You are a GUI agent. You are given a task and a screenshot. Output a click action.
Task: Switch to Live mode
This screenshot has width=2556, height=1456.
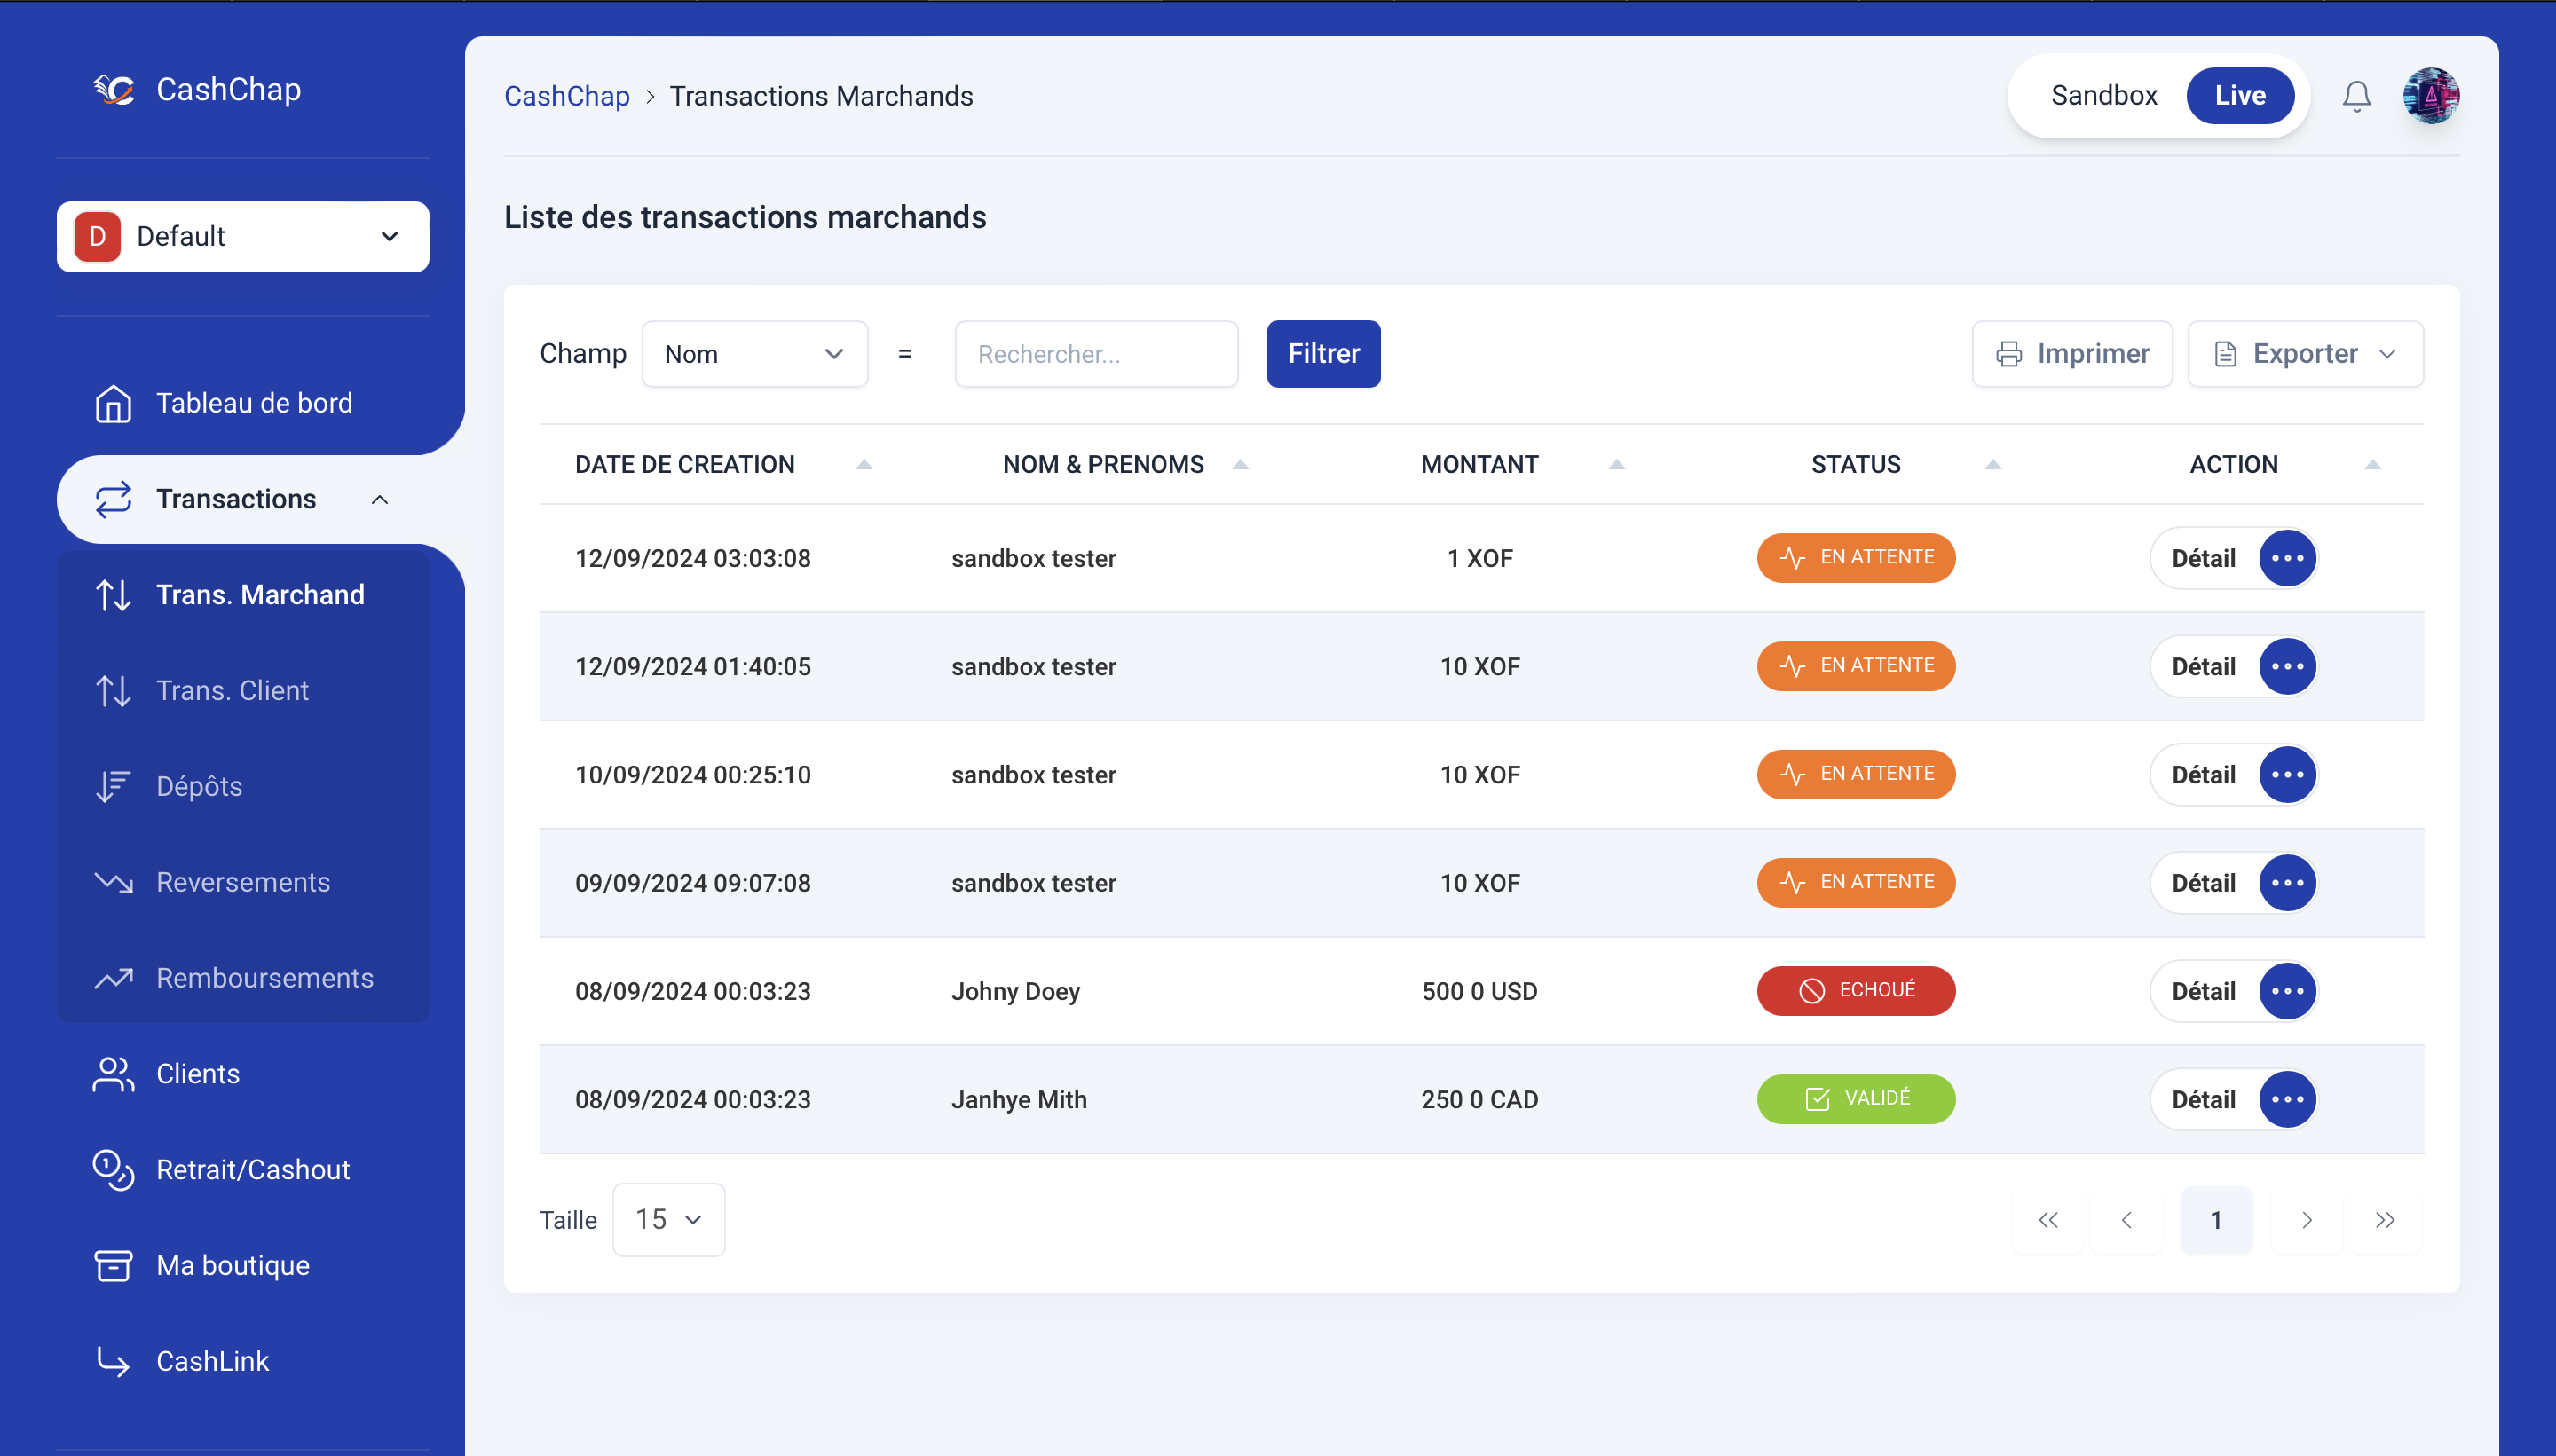2239,96
